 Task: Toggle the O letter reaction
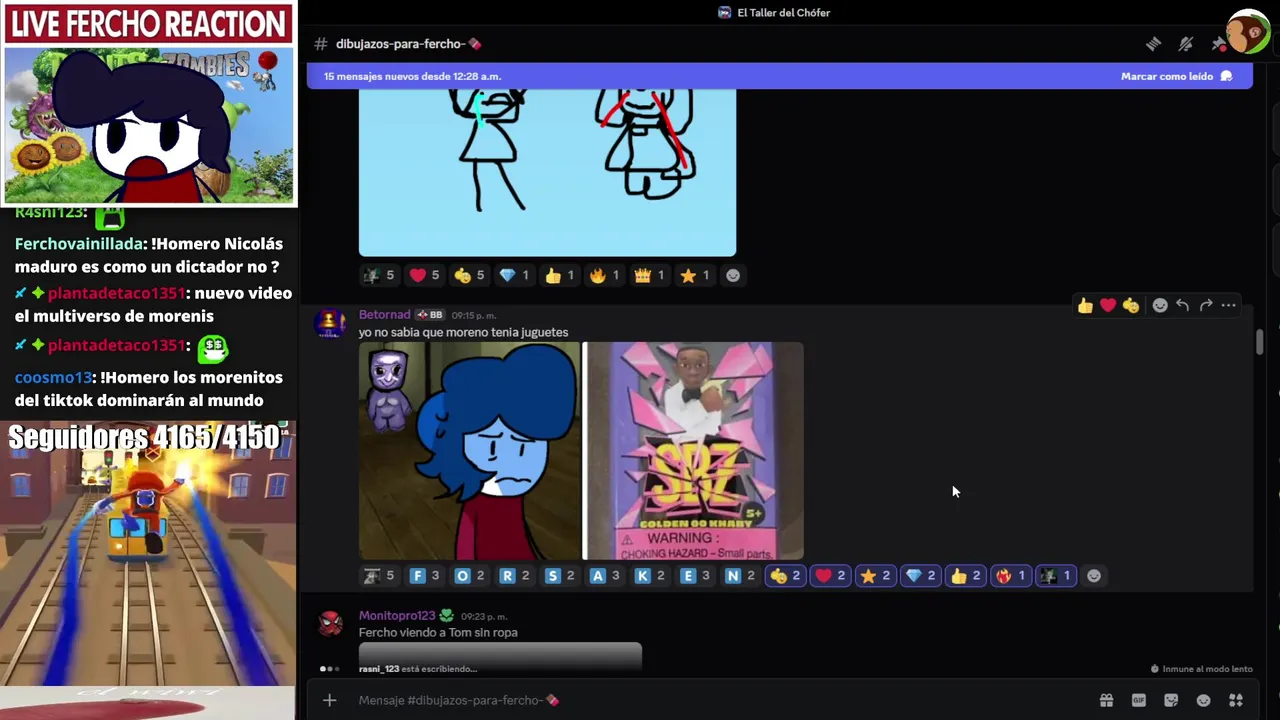click(469, 576)
